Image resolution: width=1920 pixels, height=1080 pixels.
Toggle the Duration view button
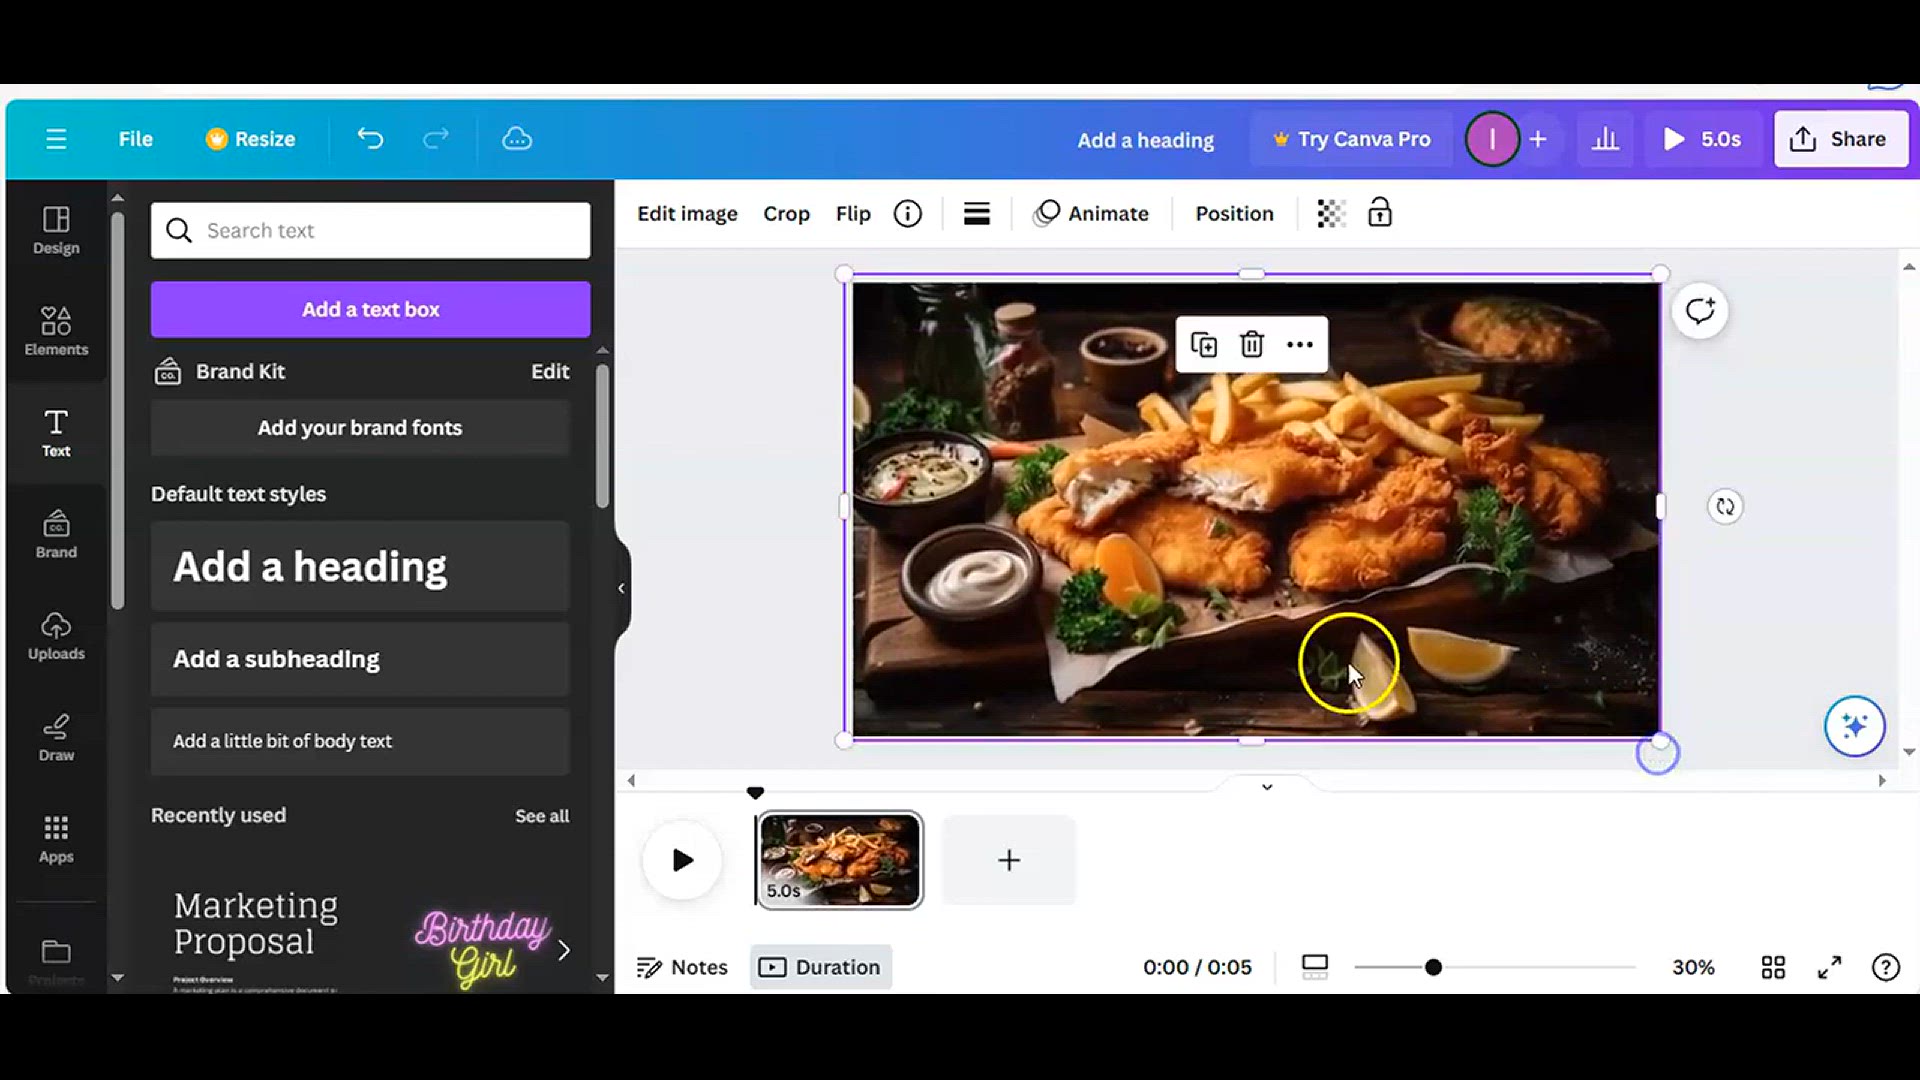[820, 968]
